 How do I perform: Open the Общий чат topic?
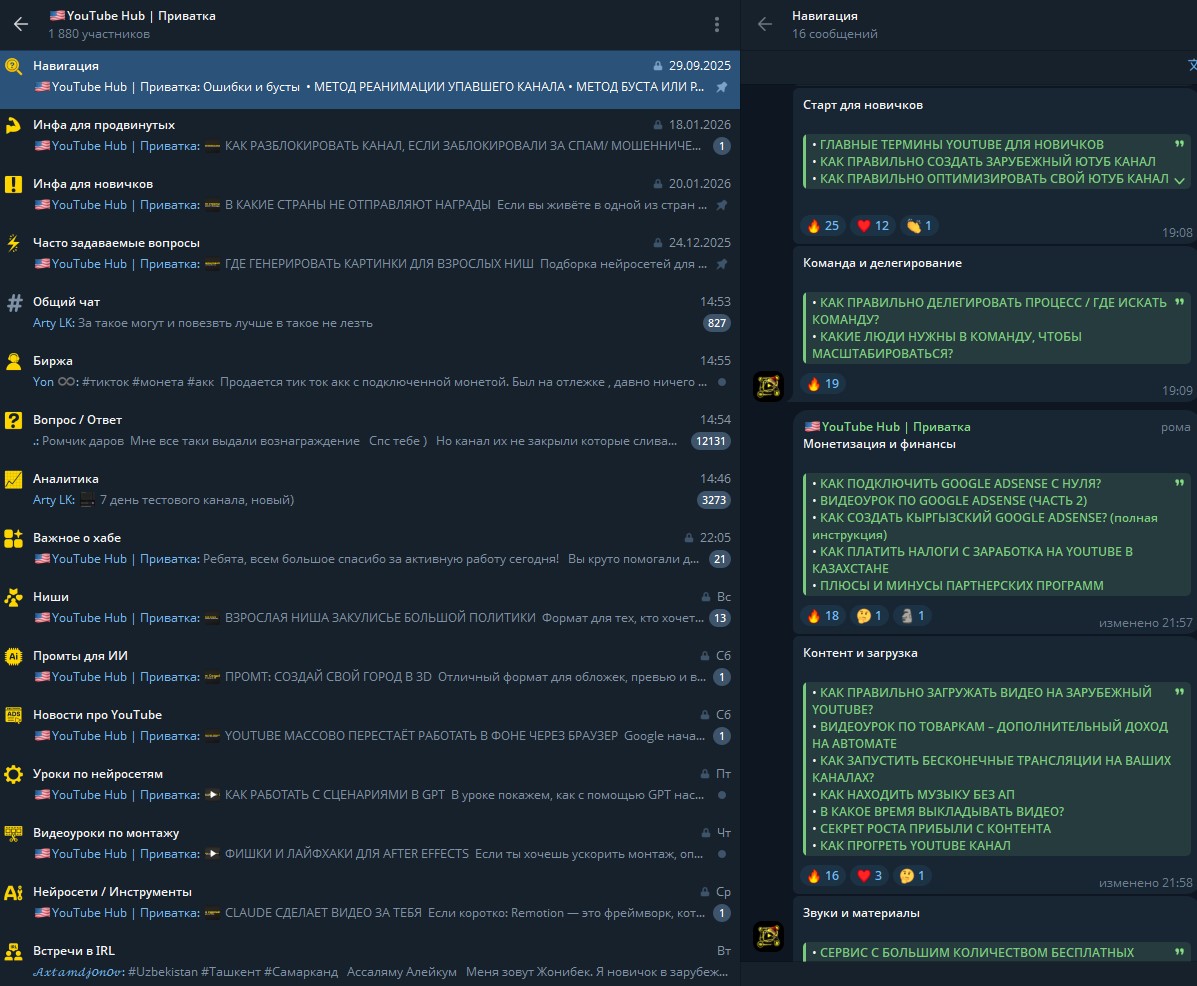coord(370,312)
